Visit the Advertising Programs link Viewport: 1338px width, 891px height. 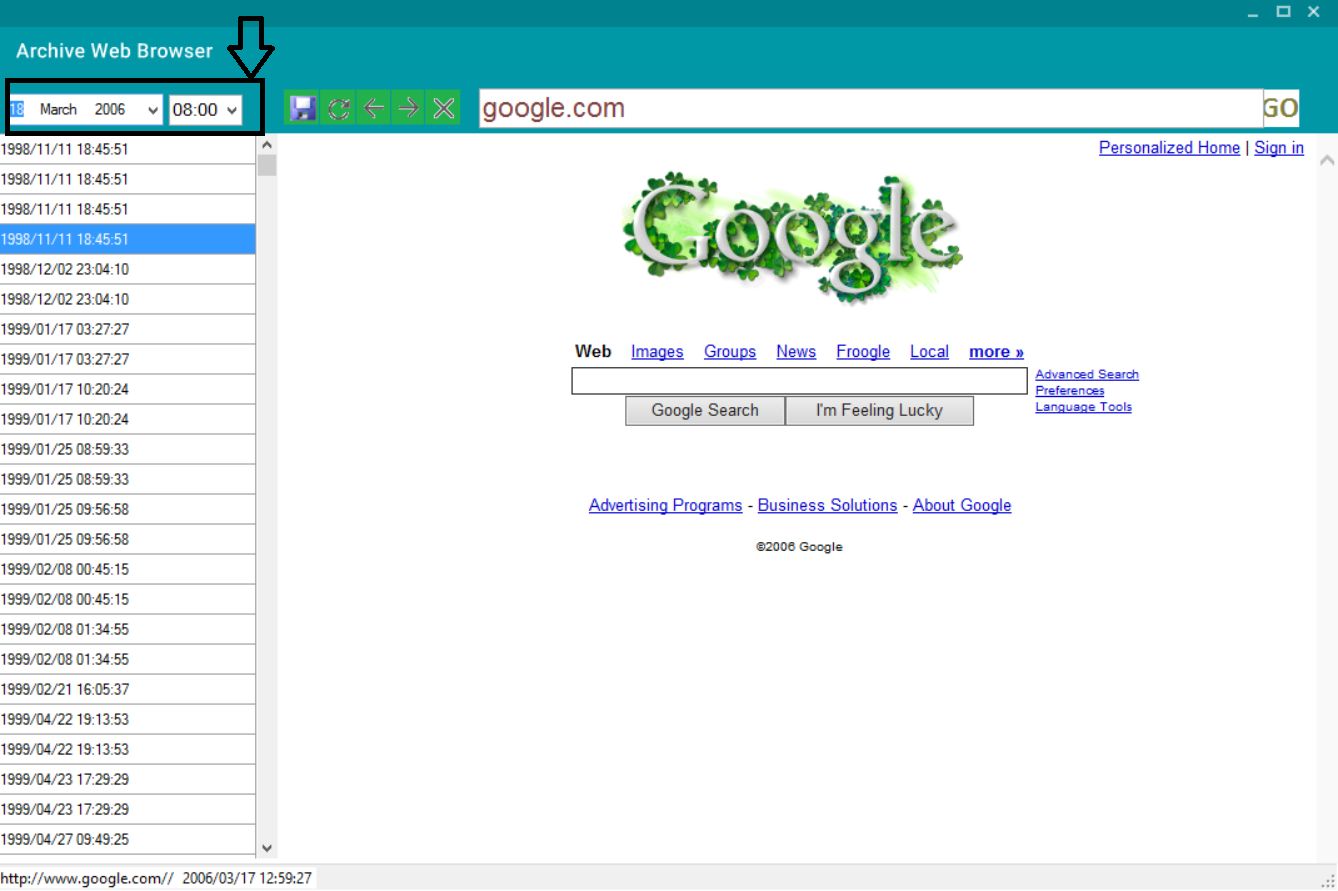click(x=665, y=505)
